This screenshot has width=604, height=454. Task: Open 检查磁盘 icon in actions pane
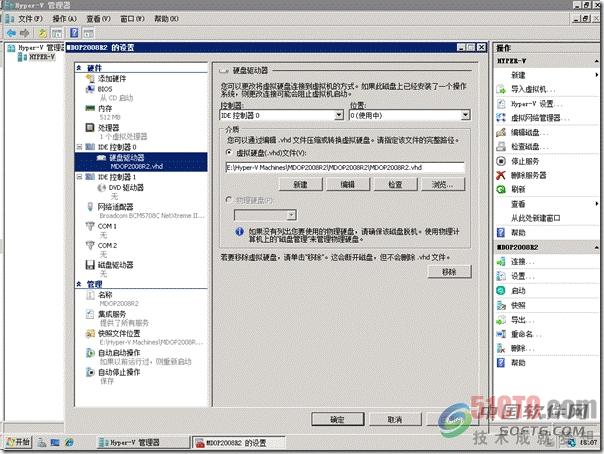501,147
